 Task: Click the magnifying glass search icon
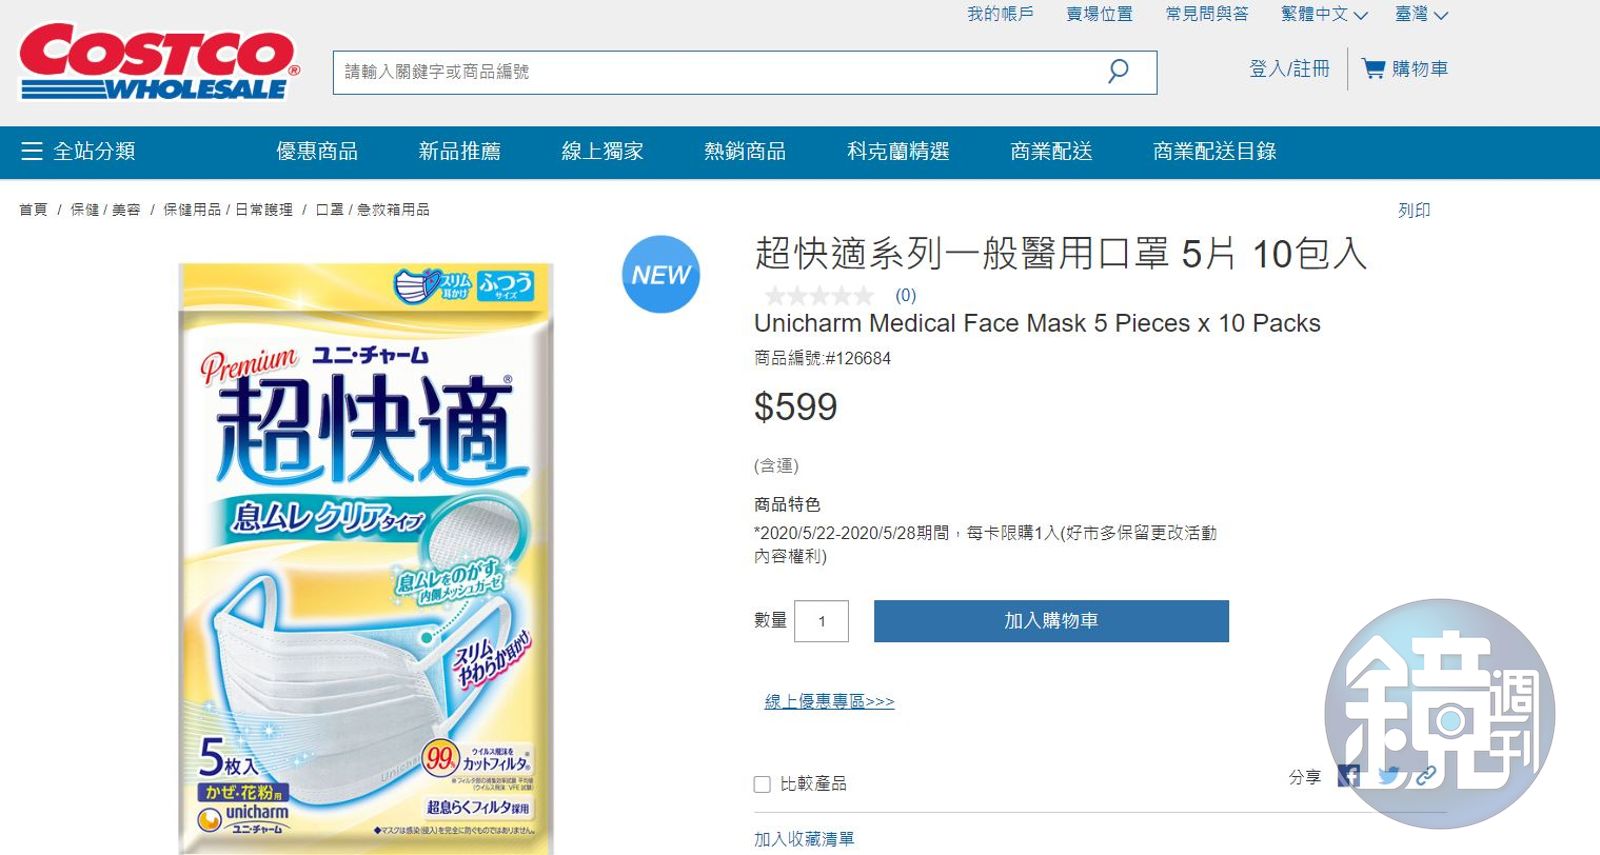pyautogui.click(x=1118, y=71)
